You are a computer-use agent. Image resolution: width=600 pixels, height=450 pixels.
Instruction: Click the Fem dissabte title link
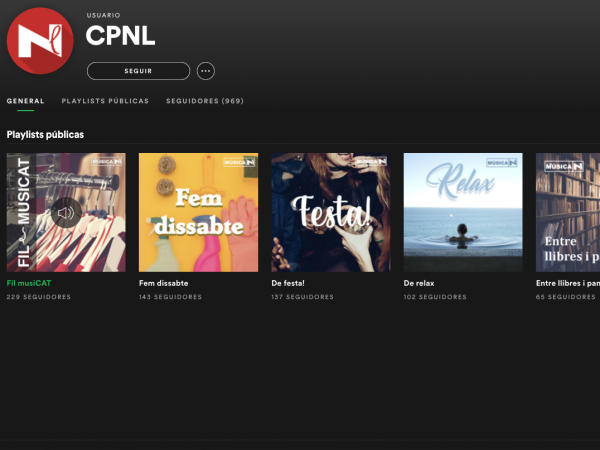163,283
